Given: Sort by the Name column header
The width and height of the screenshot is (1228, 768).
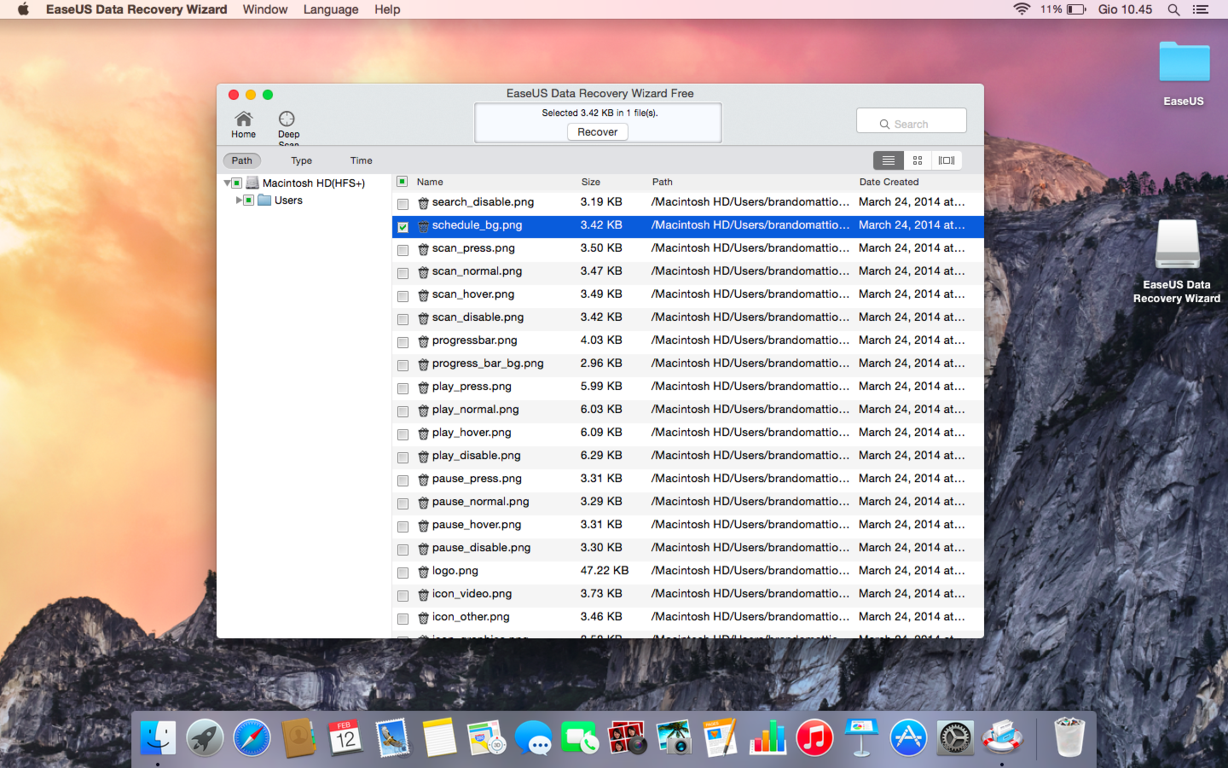Looking at the screenshot, I should pos(430,182).
